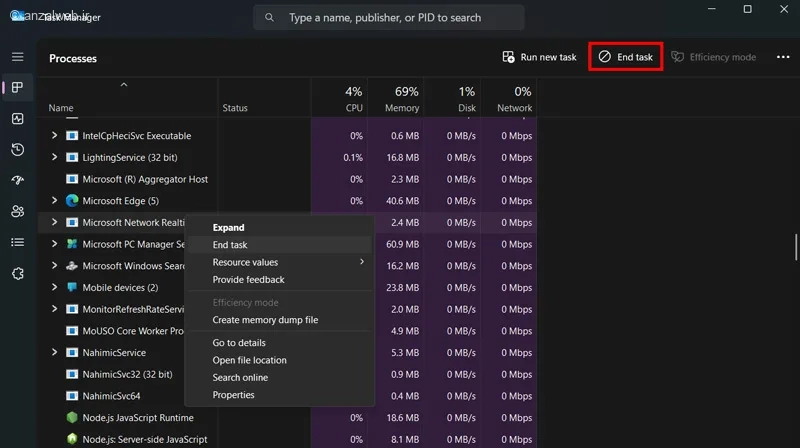This screenshot has width=800, height=448.
Task: Open the three-dot more options menu
Action: point(783,57)
